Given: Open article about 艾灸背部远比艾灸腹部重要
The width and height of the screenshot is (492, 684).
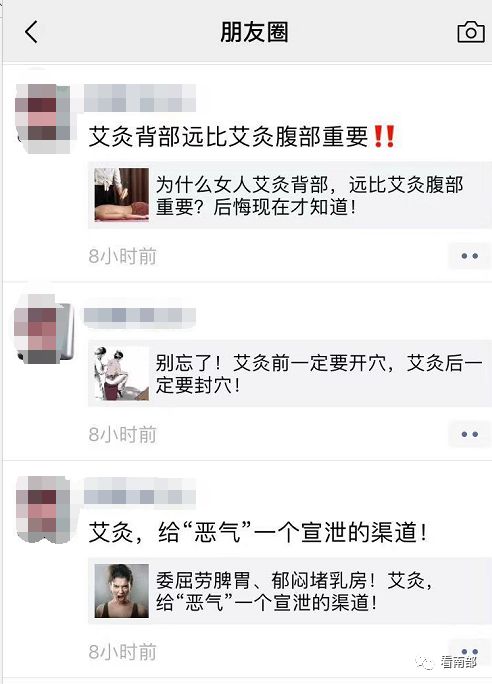Looking at the screenshot, I should (290, 195).
